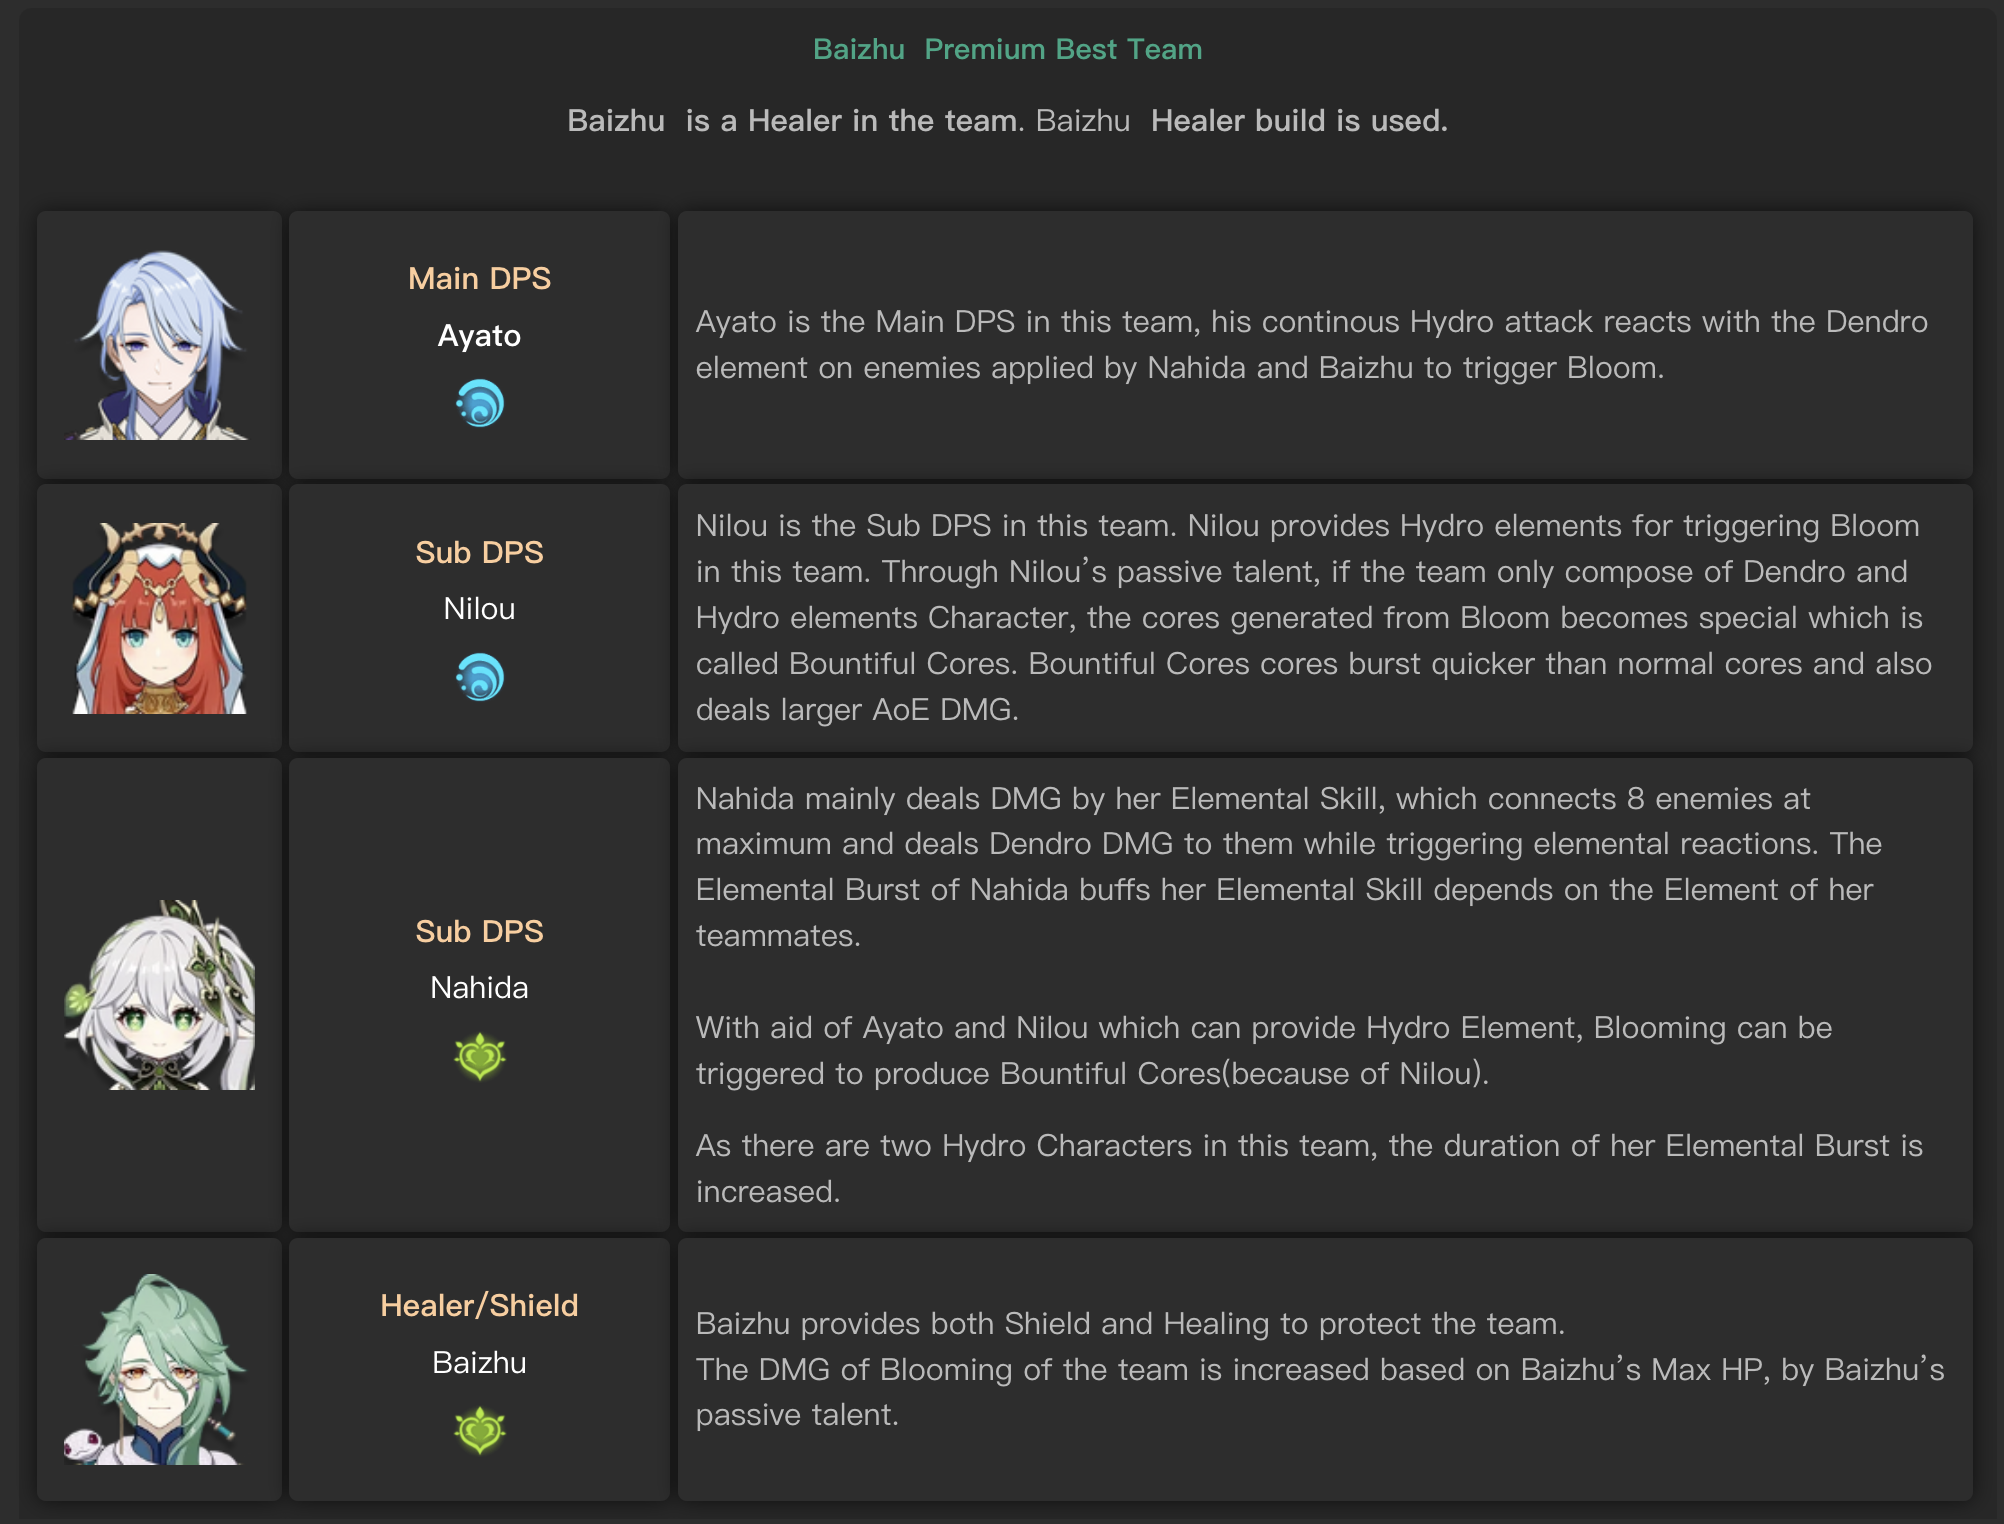
Task: Click the Main DPS role label
Action: (x=479, y=279)
